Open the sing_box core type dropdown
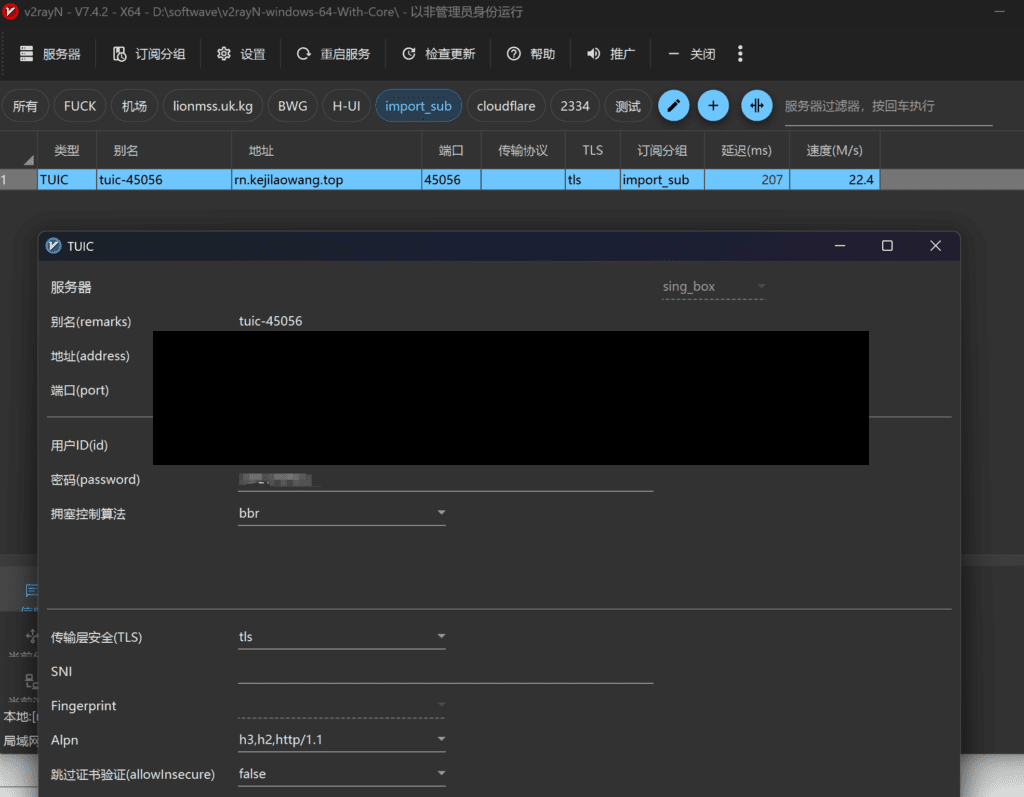 (713, 287)
